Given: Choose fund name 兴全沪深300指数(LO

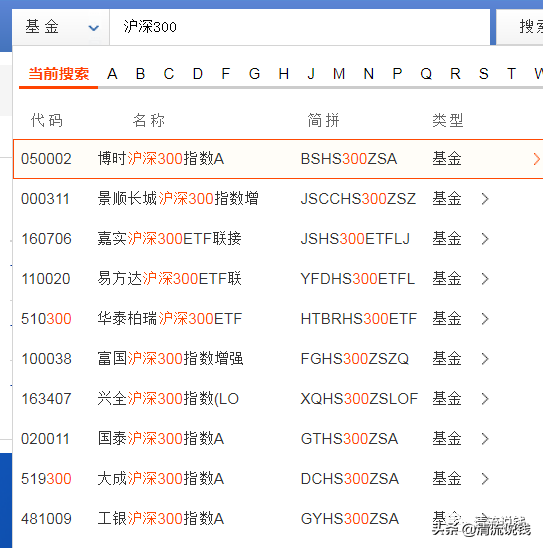Looking at the screenshot, I should point(168,398).
